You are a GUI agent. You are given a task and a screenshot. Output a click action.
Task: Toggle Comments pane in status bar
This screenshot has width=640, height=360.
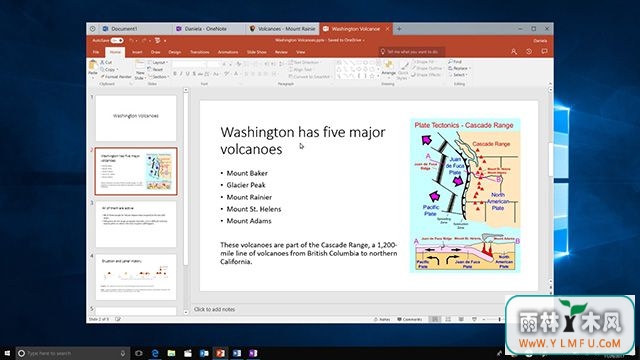409,319
